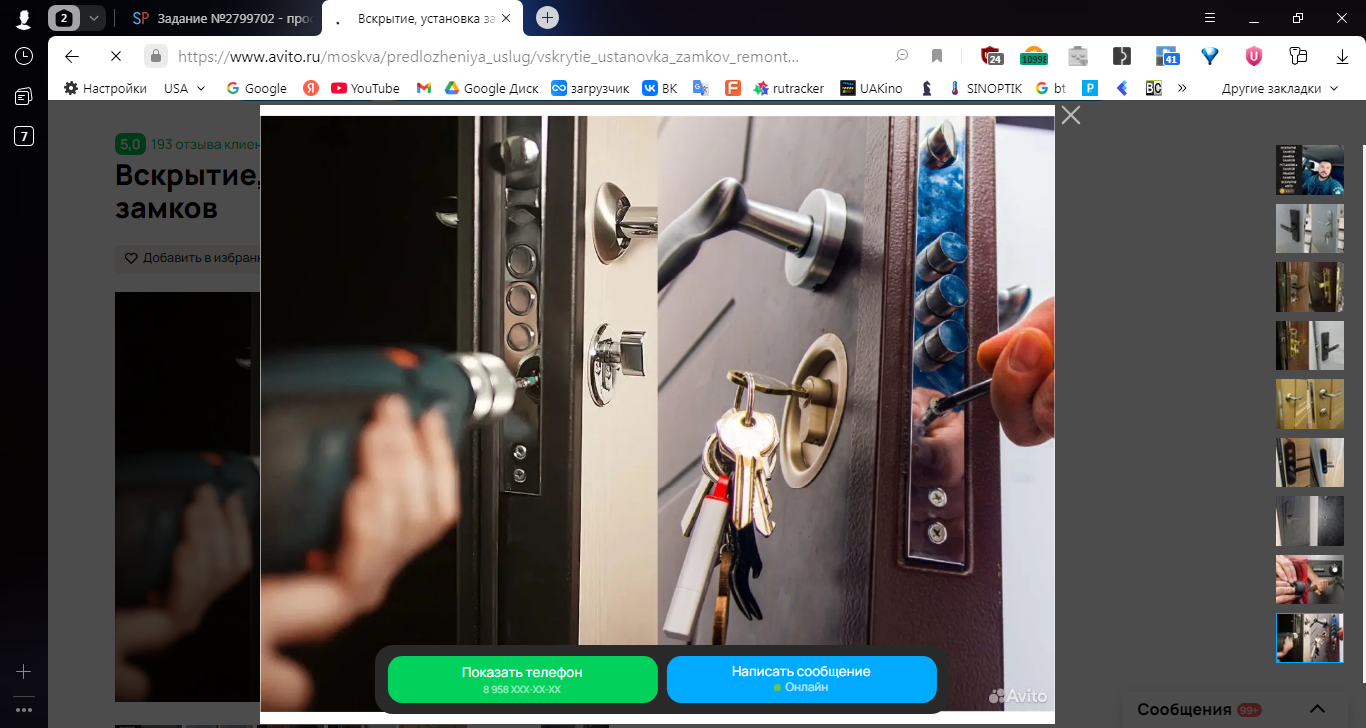Image resolution: width=1366 pixels, height=728 pixels.
Task: Open the sidebar tabs panel icon
Action: pos(23,96)
